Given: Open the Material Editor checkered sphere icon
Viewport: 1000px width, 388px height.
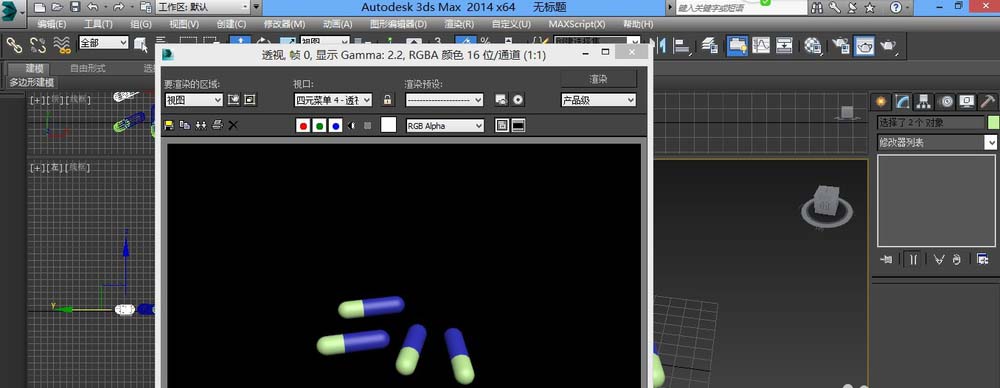Looking at the screenshot, I should point(812,45).
